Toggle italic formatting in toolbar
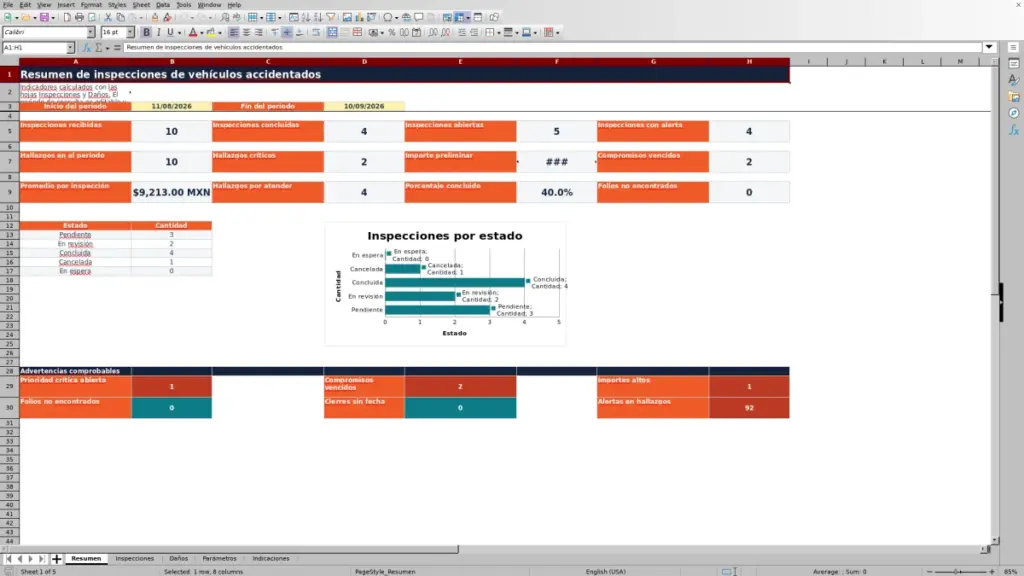 point(158,32)
